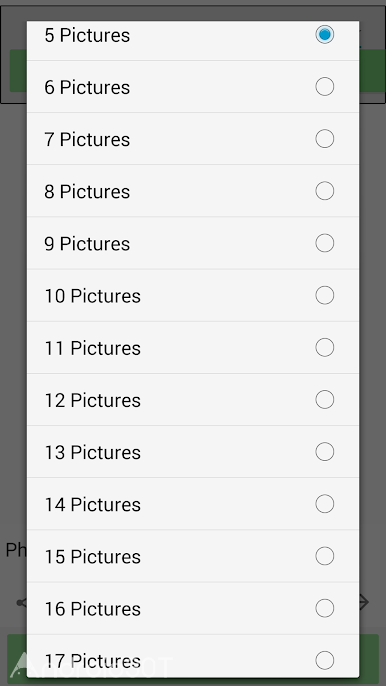This screenshot has width=386, height=686.
Task: Mark the 16 Pictures radio button
Action: click(324, 608)
